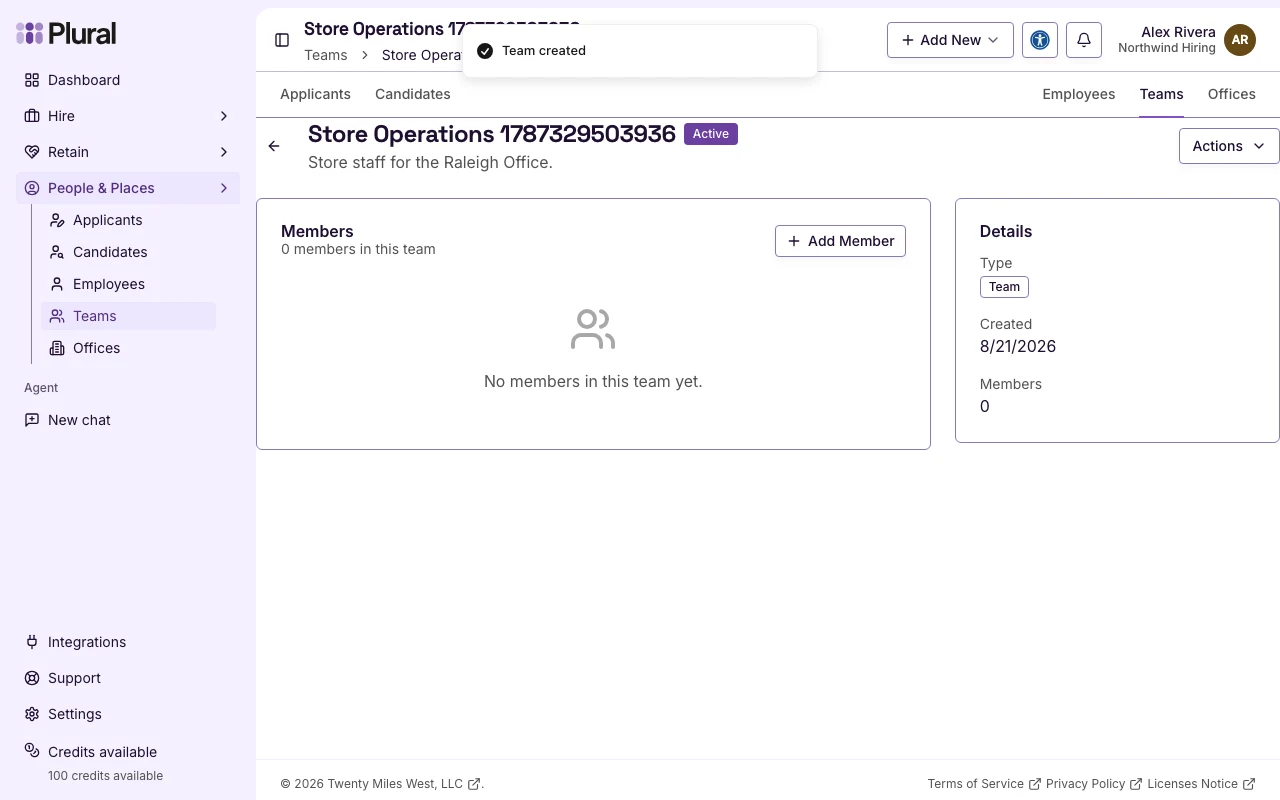Click the Alex Rivera user name
1280x800 pixels.
(1178, 32)
